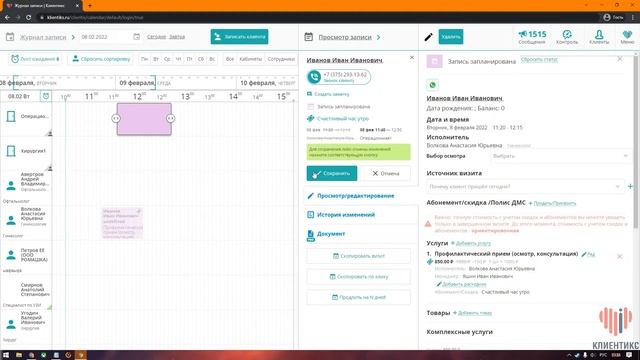Click person icon of Волкова Анастасия Юрьевна
The height and width of the screenshot is (360, 640).
11,220
